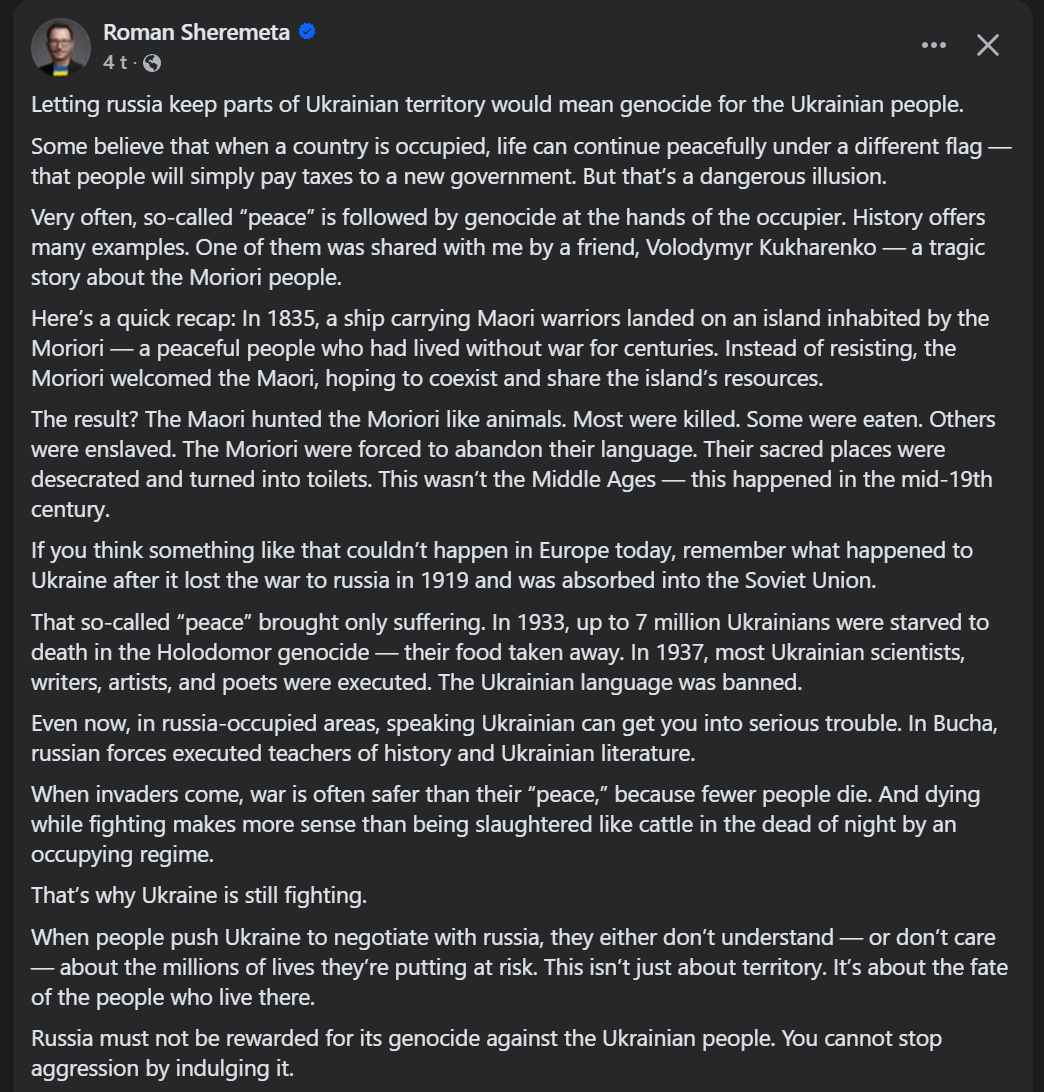This screenshot has height=1092, width=1044.
Task: Click the paragraph beginning "Some believe that"
Action: 520,160
